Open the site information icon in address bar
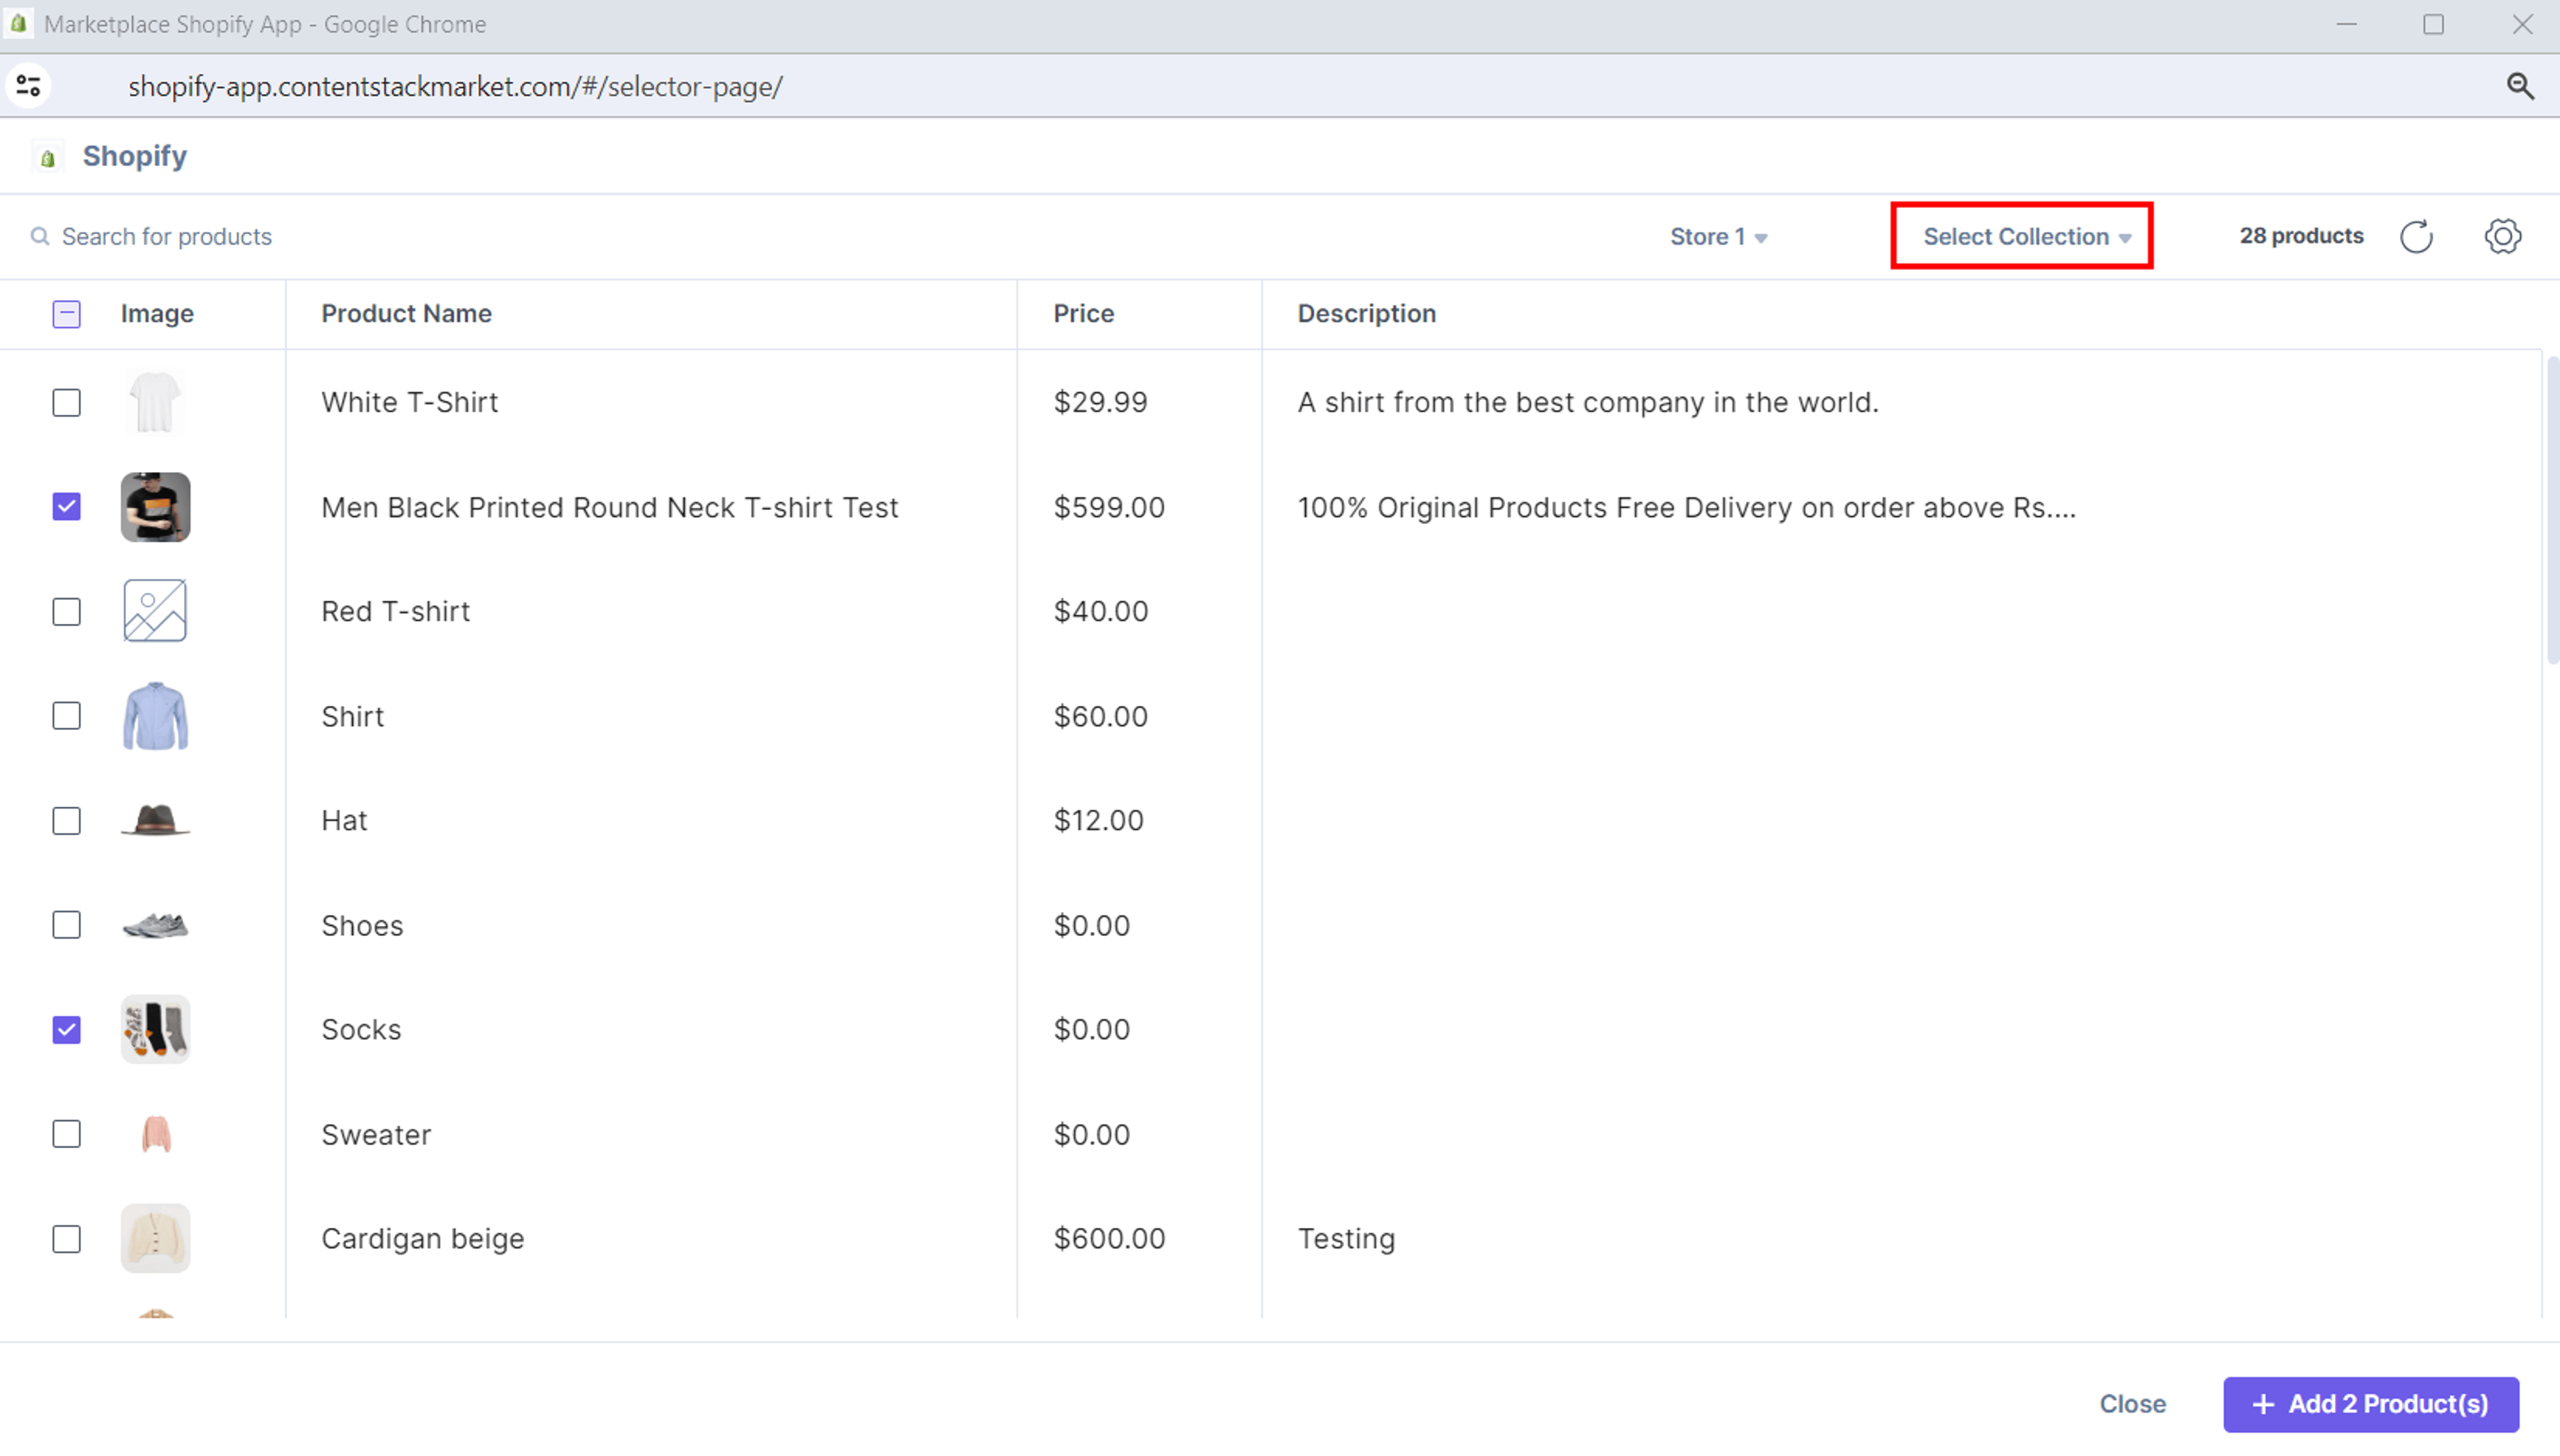The width and height of the screenshot is (2560, 1456). [x=28, y=87]
